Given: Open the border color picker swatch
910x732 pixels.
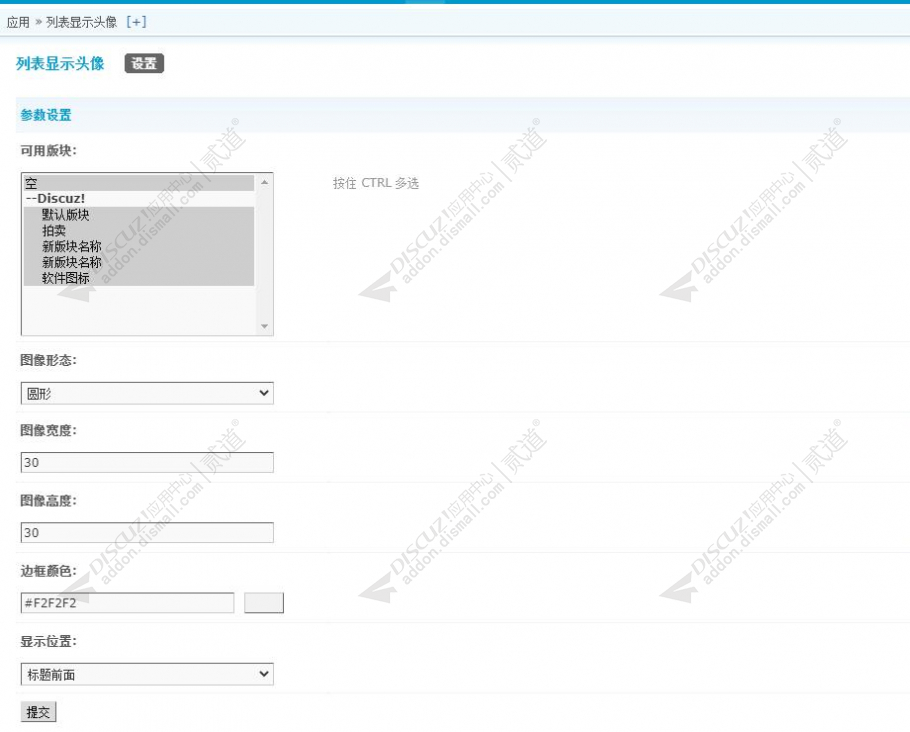Looking at the screenshot, I should point(264,603).
